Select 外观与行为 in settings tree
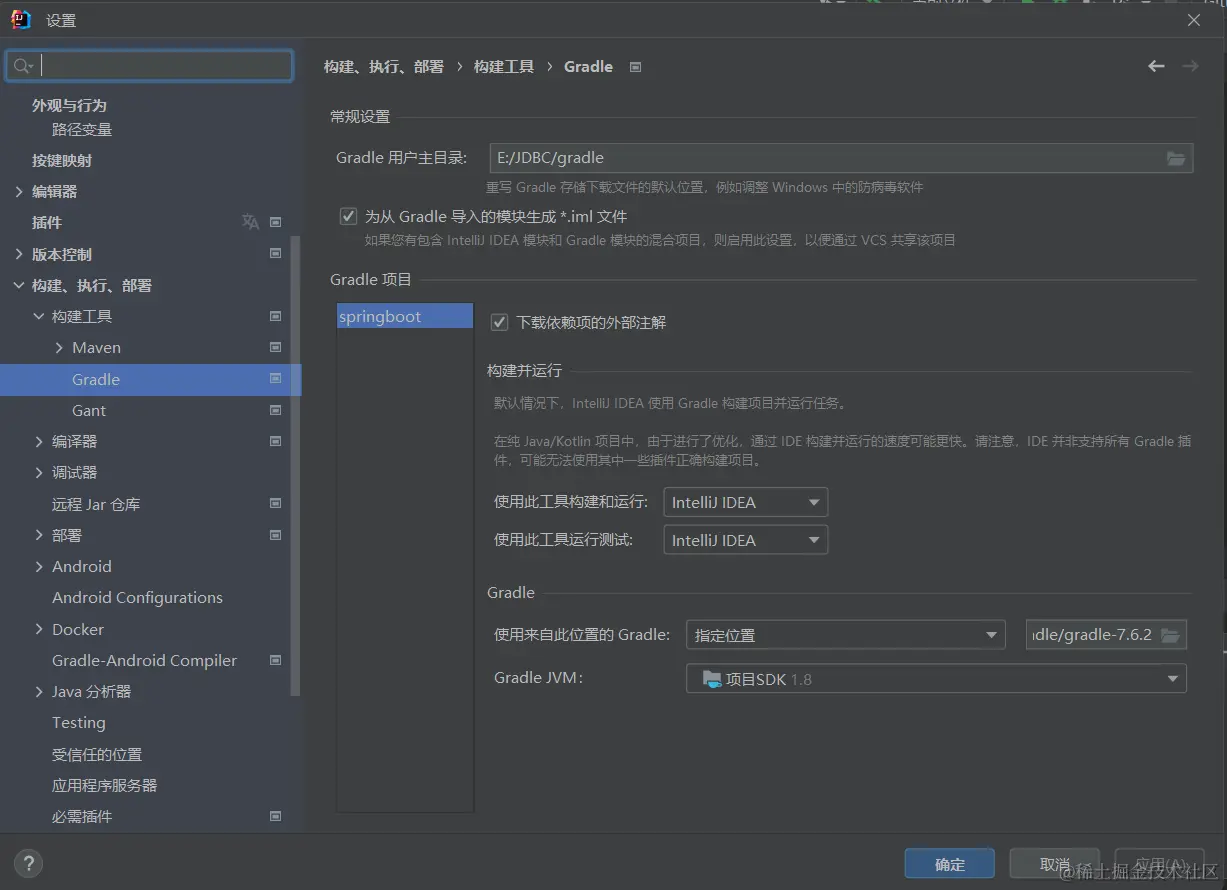 click(69, 105)
